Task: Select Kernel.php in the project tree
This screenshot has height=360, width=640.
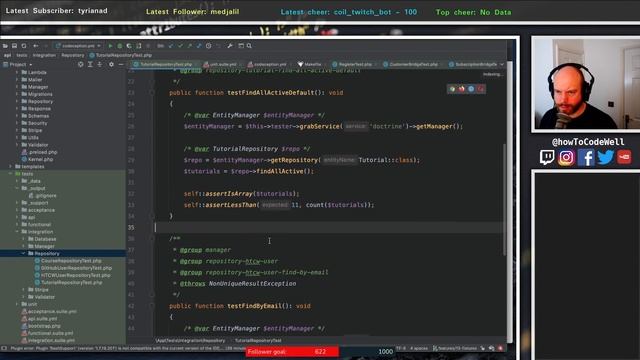Action: pyautogui.click(x=37, y=159)
